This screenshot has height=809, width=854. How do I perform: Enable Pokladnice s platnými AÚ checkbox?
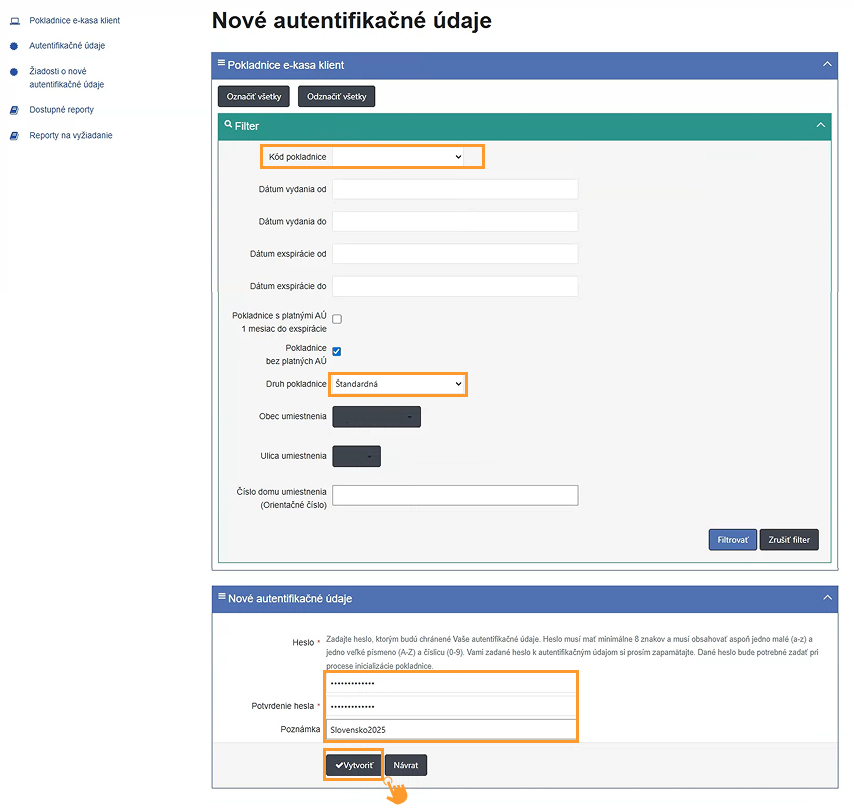(337, 319)
